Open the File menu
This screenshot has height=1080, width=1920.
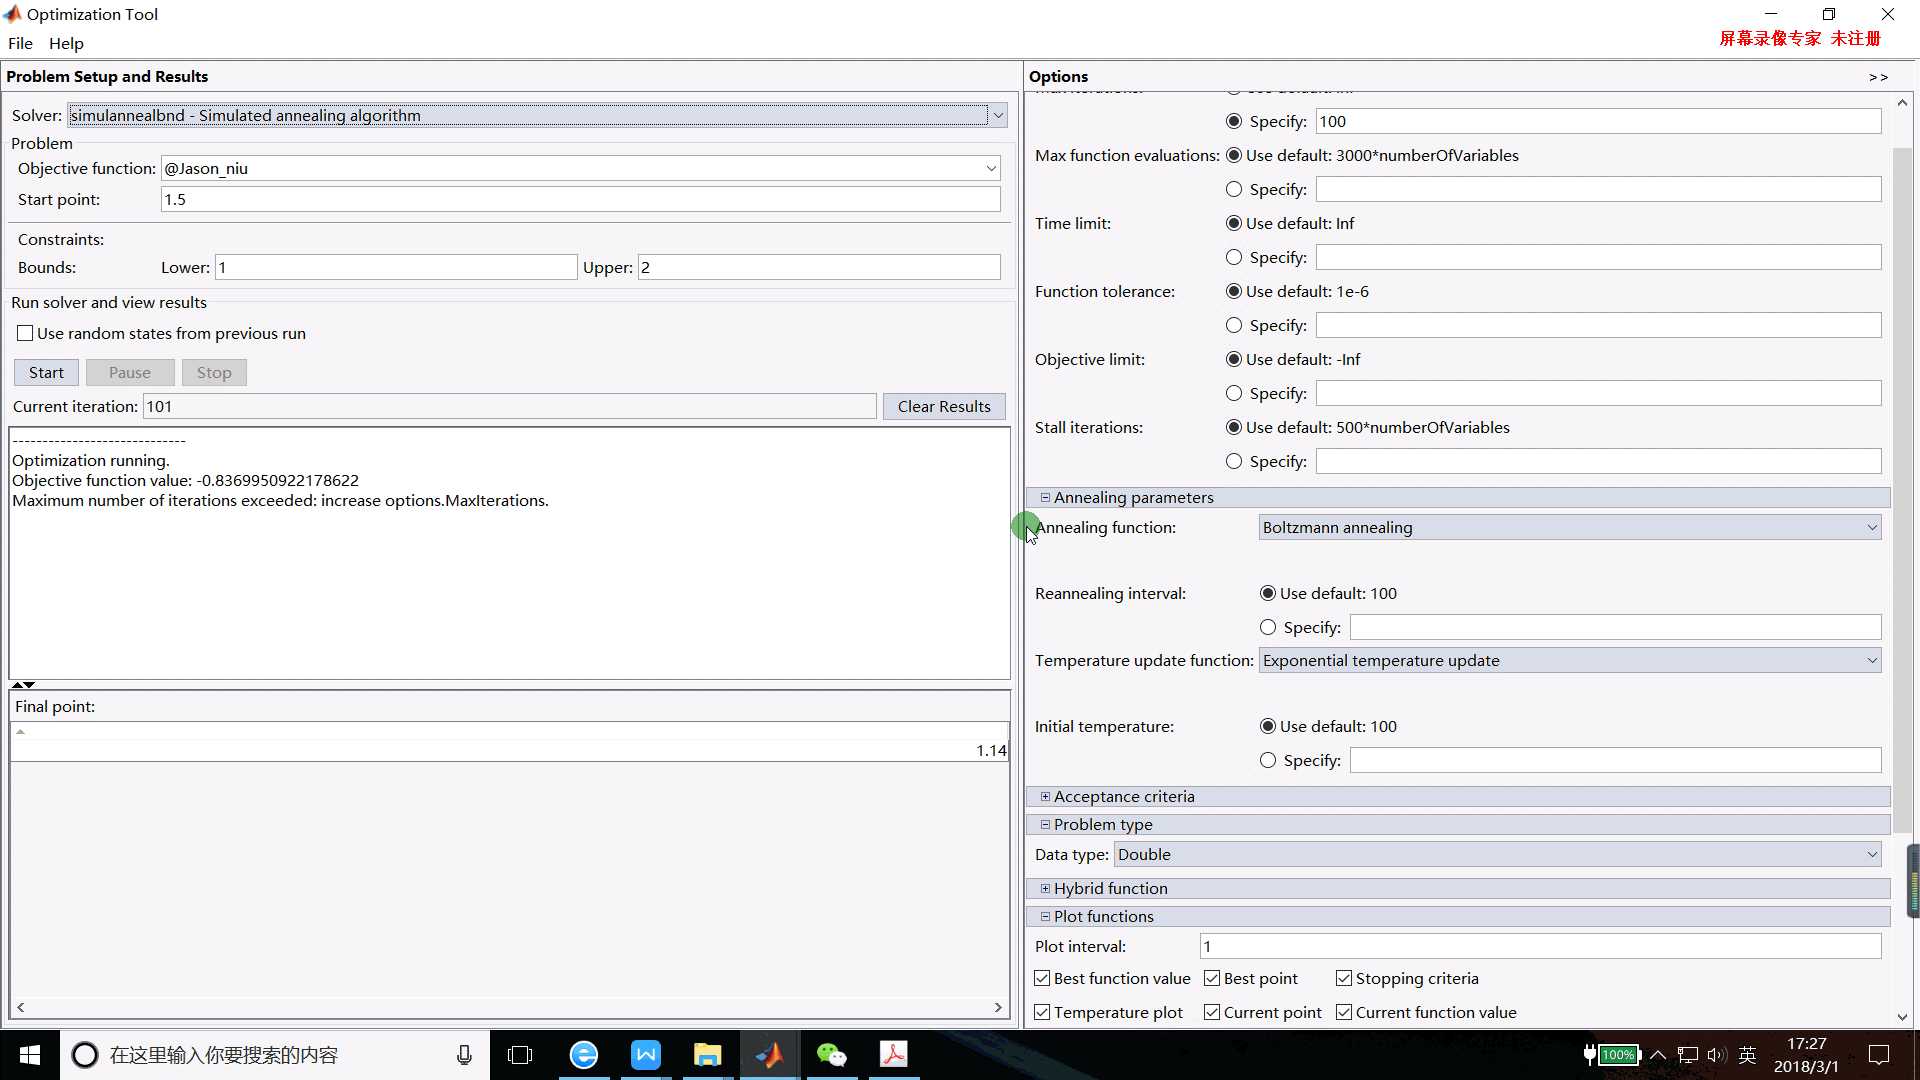(20, 44)
